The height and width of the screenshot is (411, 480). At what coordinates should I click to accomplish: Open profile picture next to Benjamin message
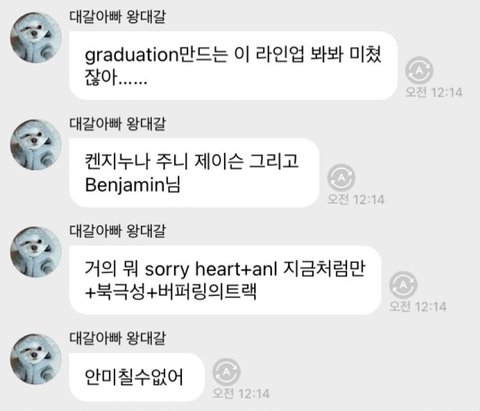pyautogui.click(x=36, y=145)
